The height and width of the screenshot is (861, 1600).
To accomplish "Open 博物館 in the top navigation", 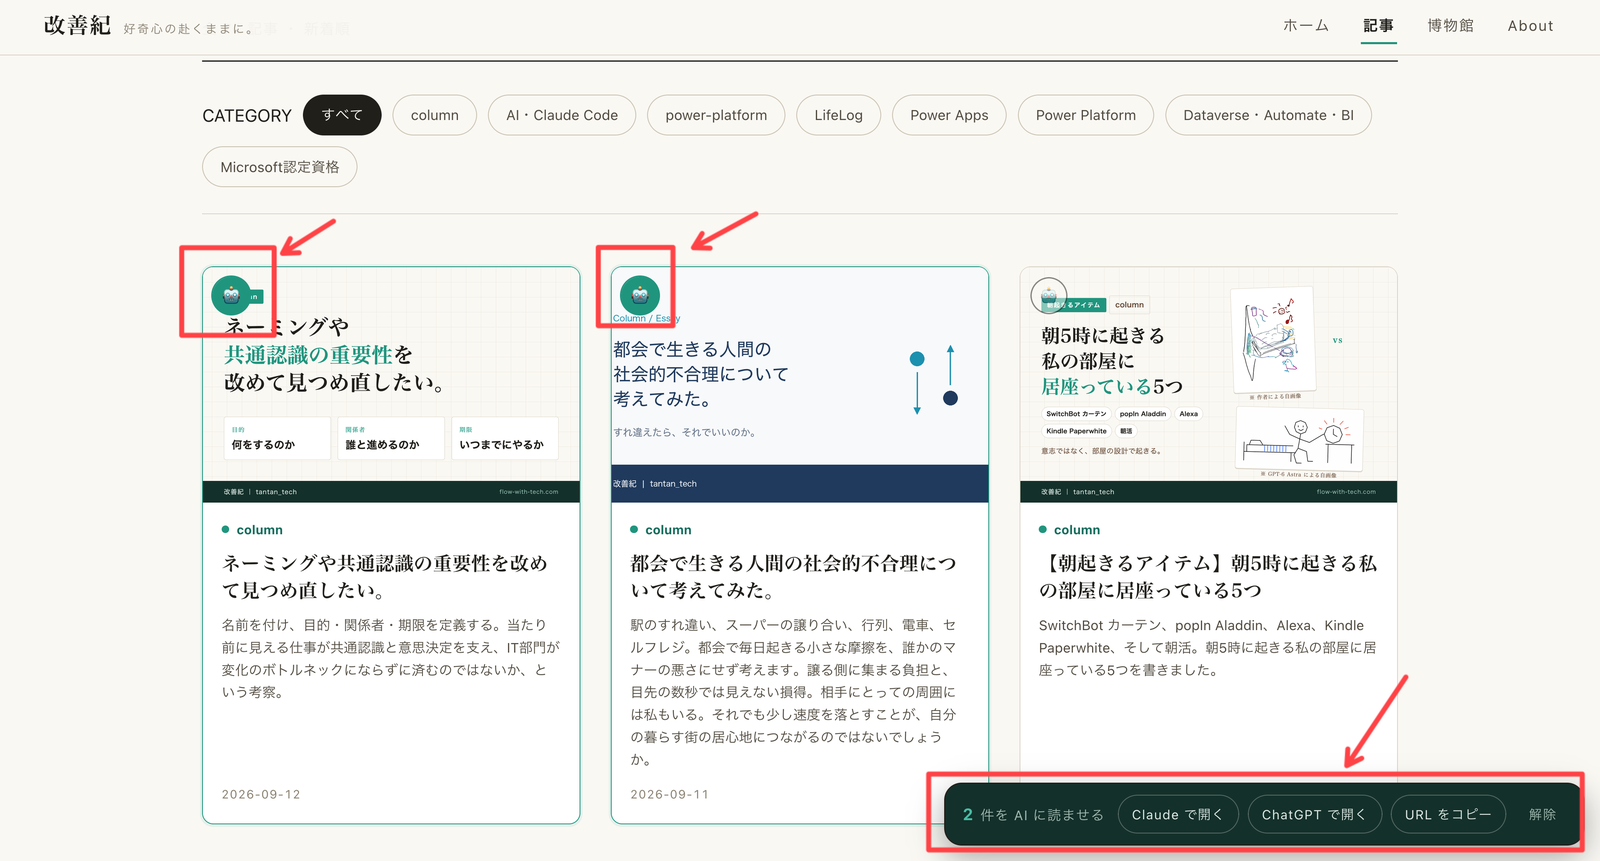I will pos(1450,26).
